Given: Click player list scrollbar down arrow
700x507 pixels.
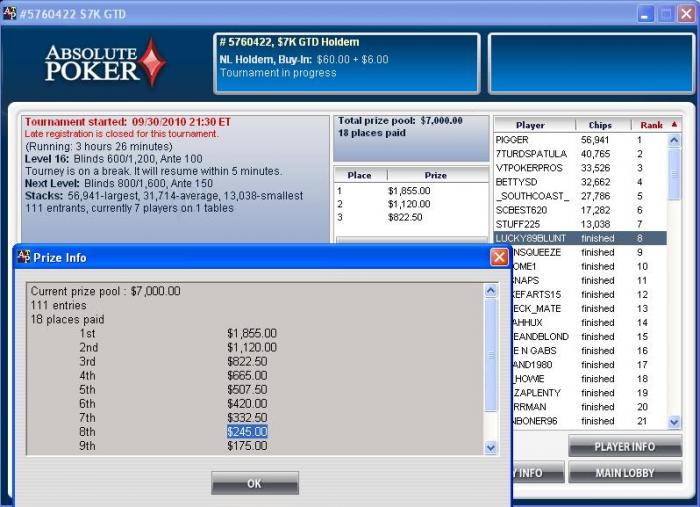Looking at the screenshot, I should tap(674, 421).
